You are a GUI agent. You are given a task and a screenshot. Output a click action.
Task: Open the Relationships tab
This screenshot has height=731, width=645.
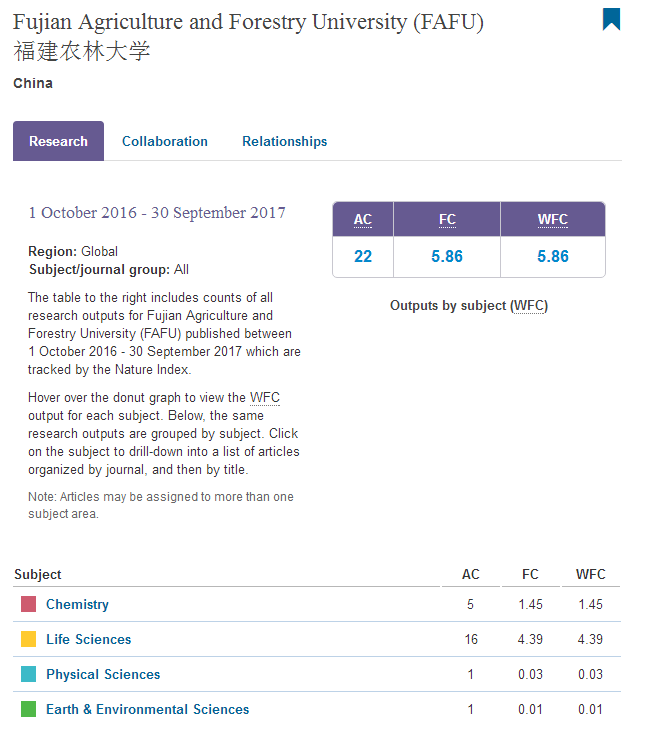(284, 142)
